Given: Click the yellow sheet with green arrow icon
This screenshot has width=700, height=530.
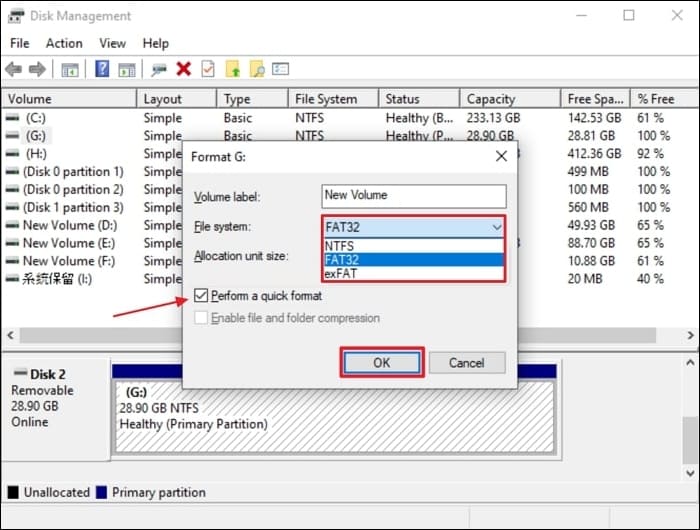Looking at the screenshot, I should (x=233, y=69).
